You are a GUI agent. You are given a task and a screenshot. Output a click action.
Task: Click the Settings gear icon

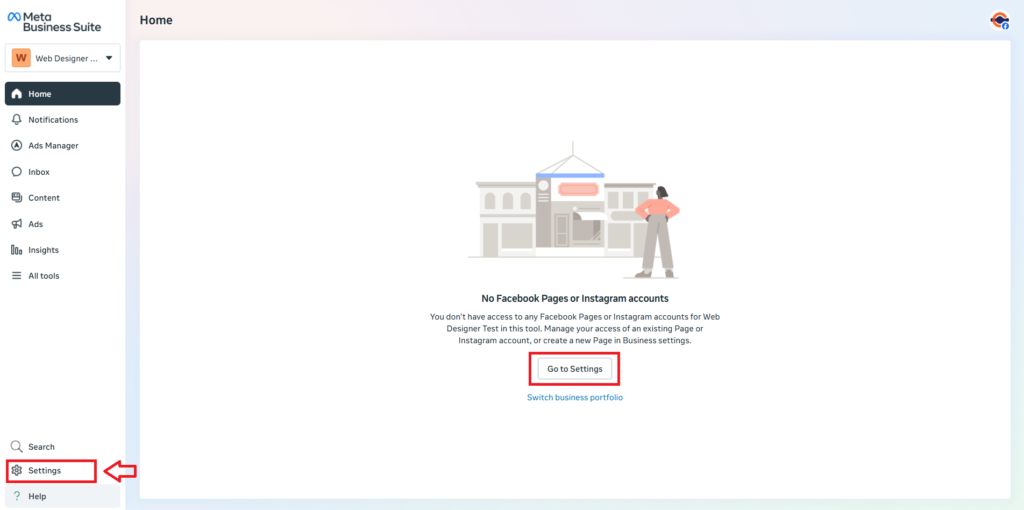(x=18, y=470)
